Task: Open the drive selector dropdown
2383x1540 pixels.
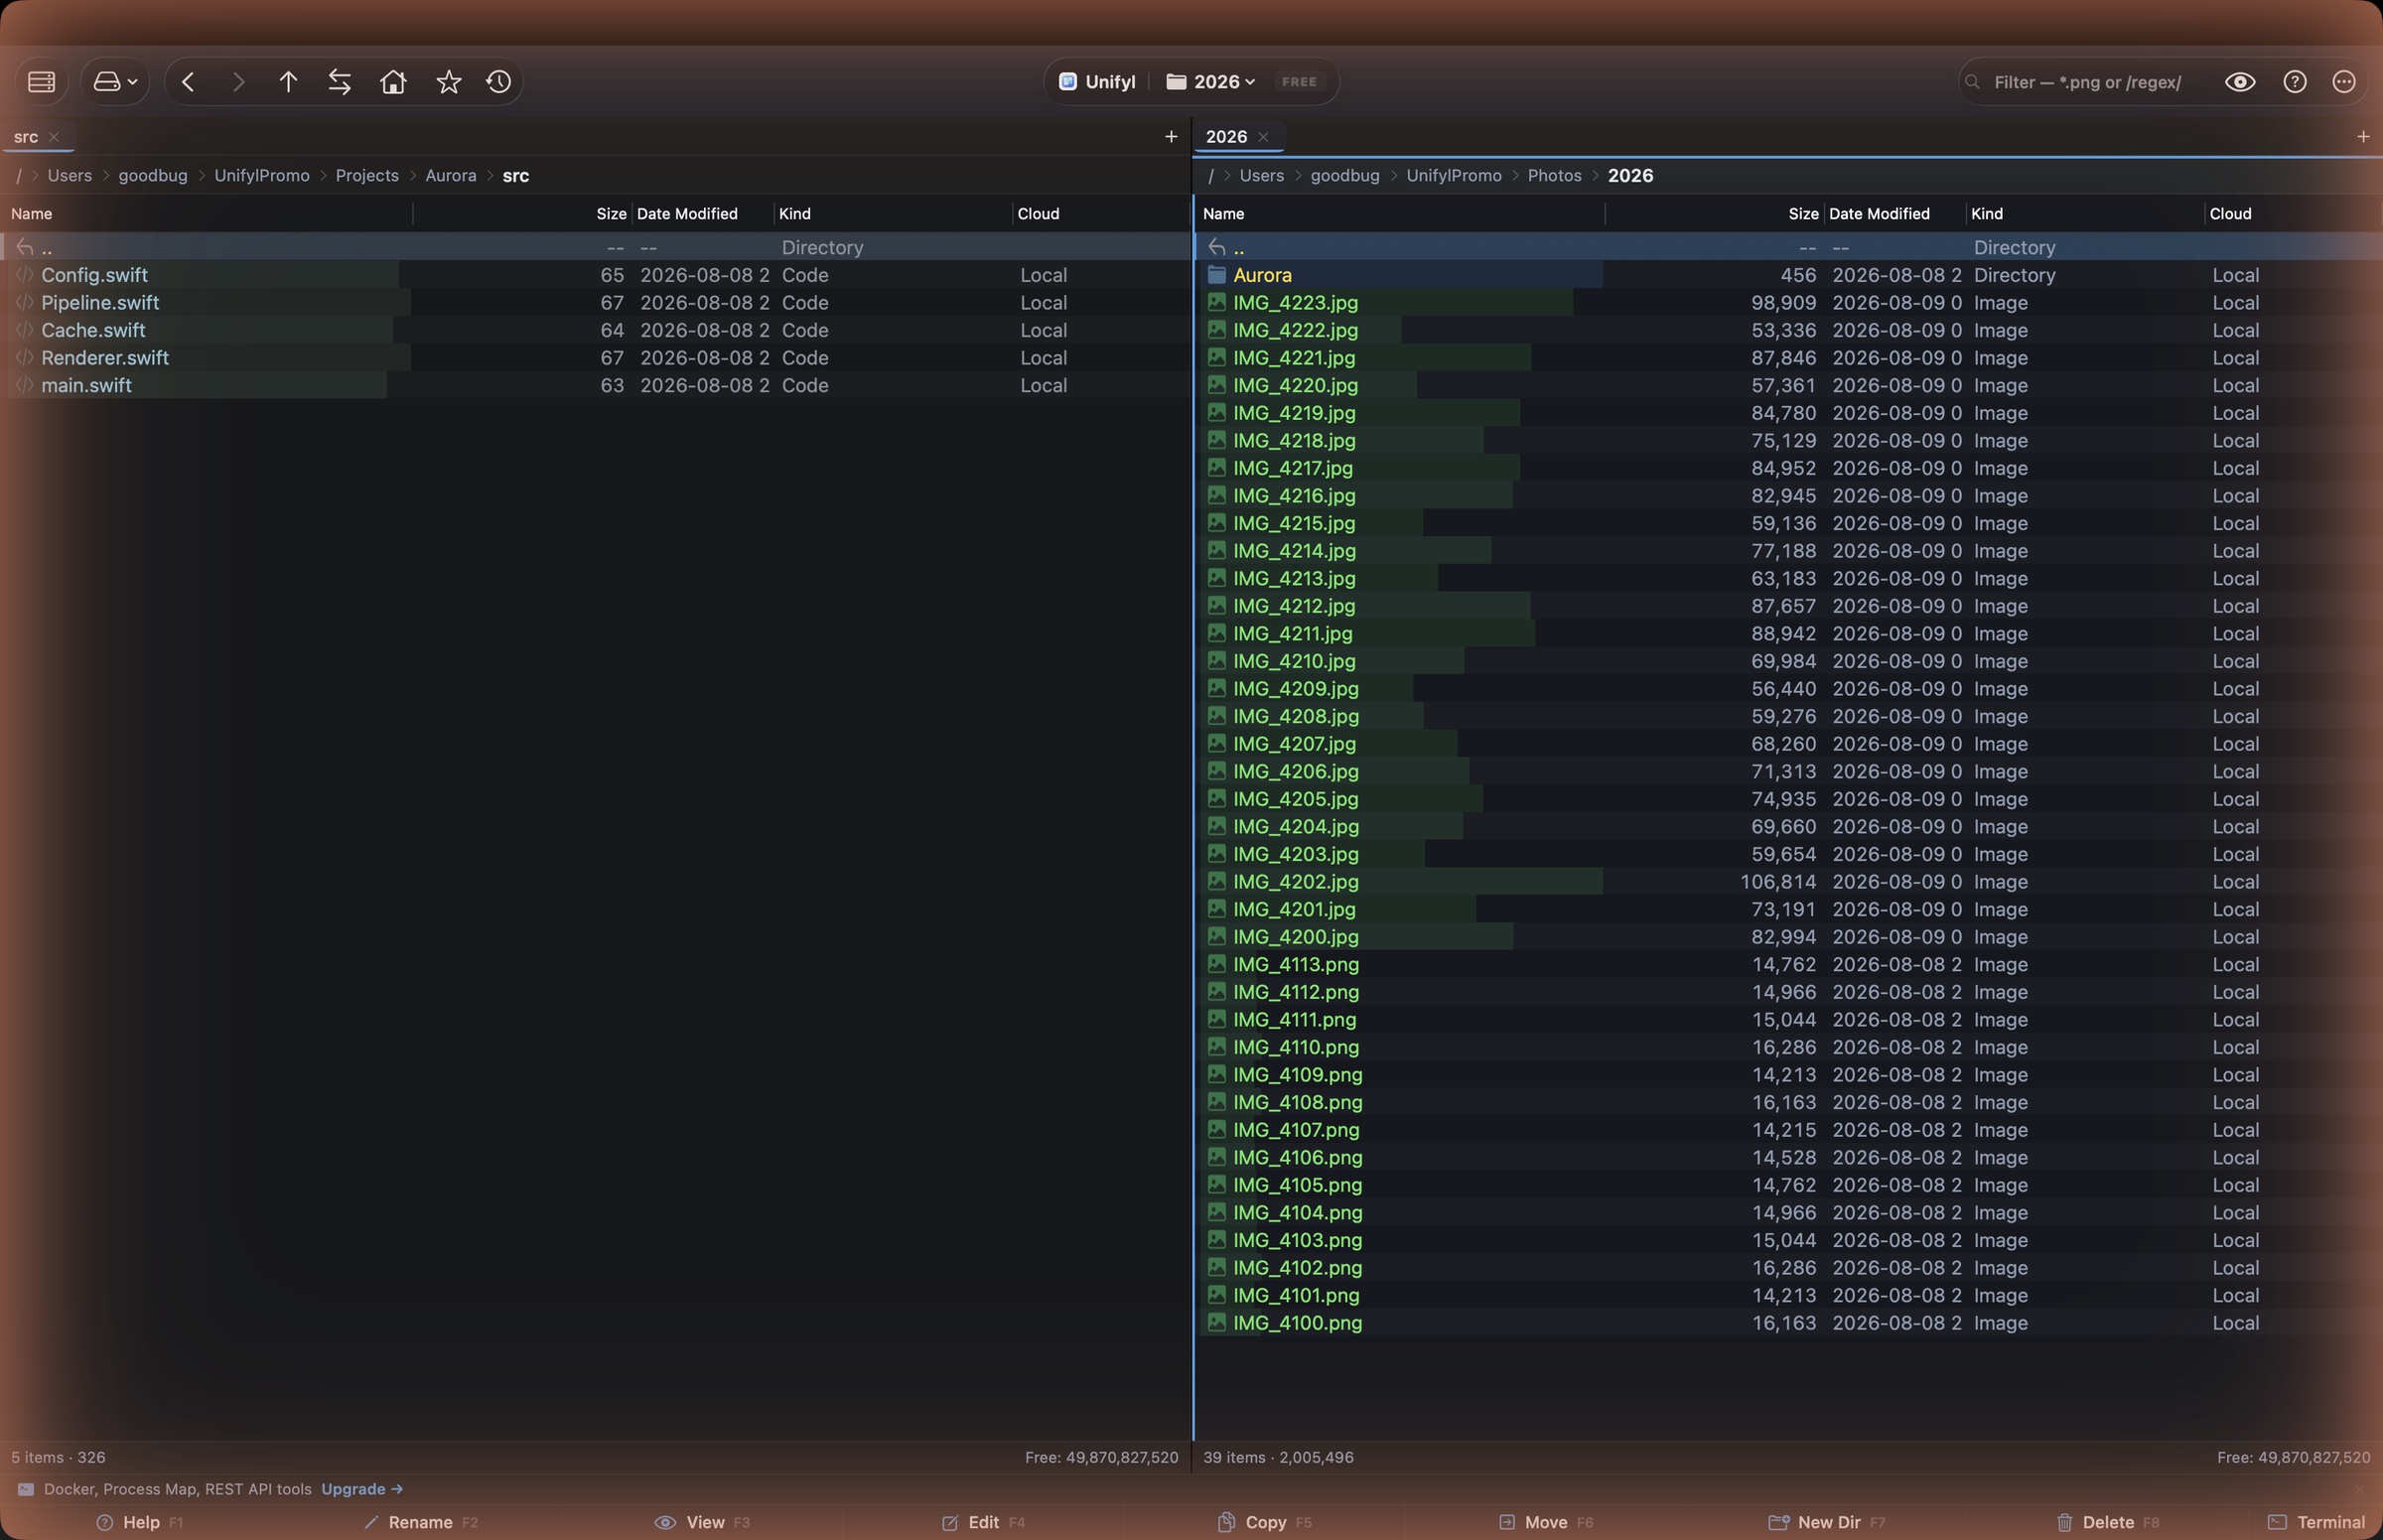Action: pyautogui.click(x=115, y=82)
